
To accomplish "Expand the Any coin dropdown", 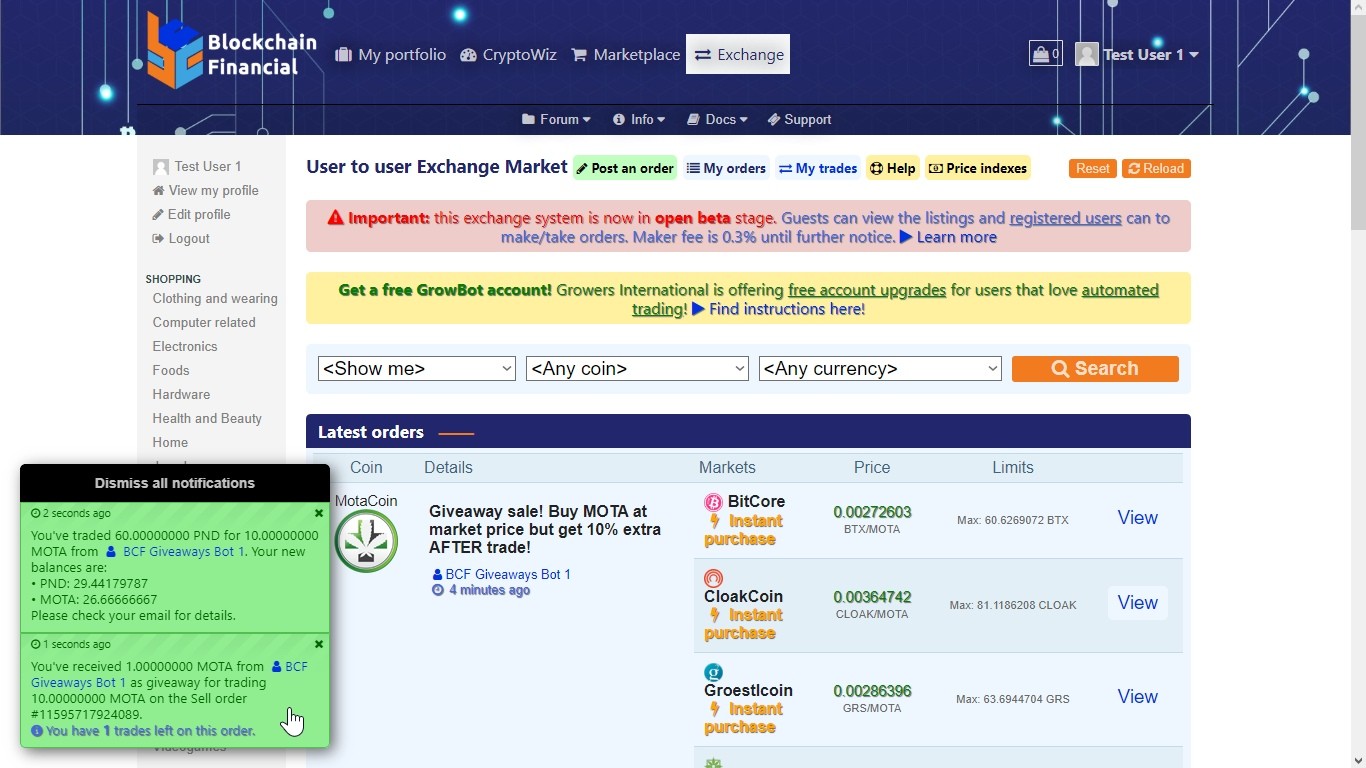I will 637,369.
